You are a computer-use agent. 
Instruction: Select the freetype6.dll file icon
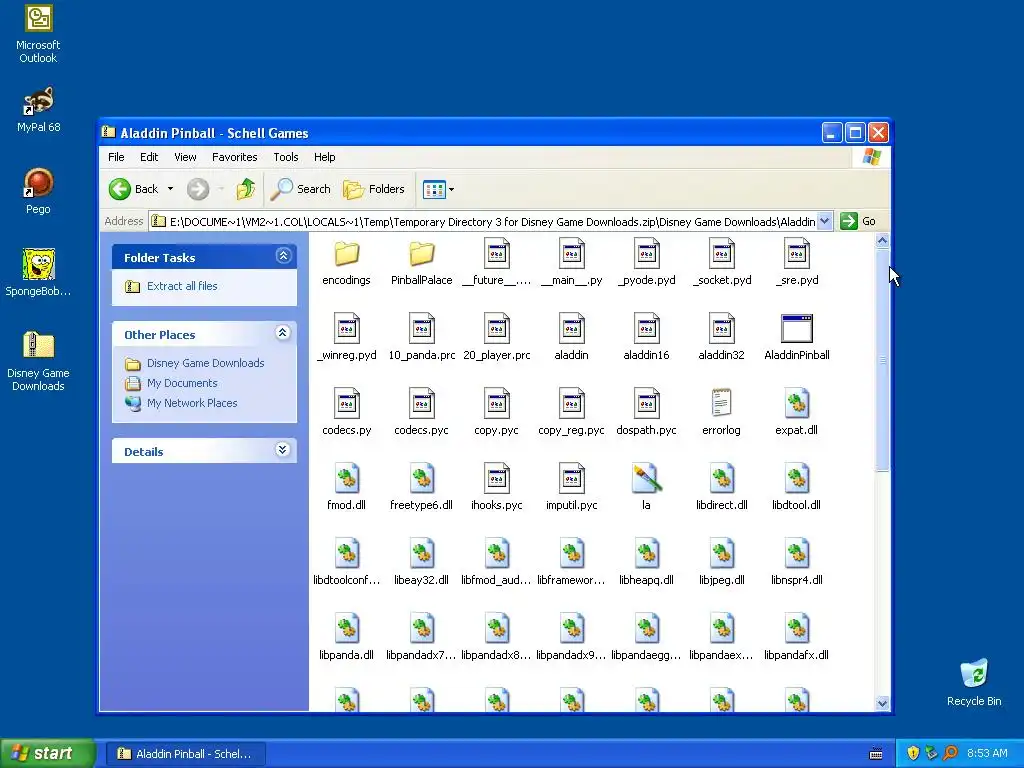tap(422, 478)
